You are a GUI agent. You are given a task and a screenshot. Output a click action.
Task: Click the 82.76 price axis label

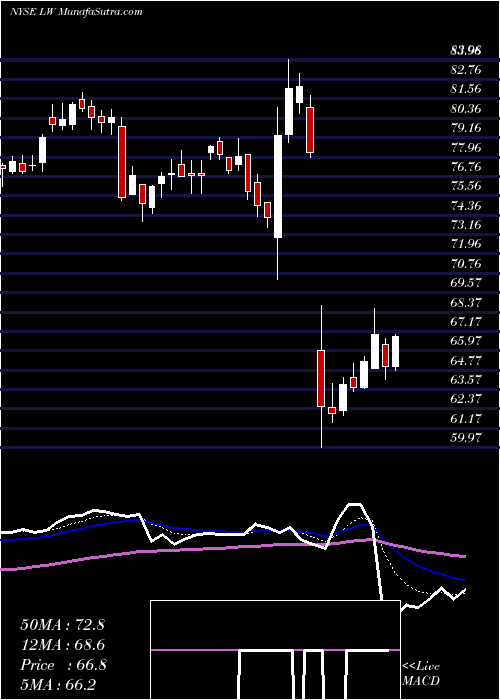click(466, 70)
